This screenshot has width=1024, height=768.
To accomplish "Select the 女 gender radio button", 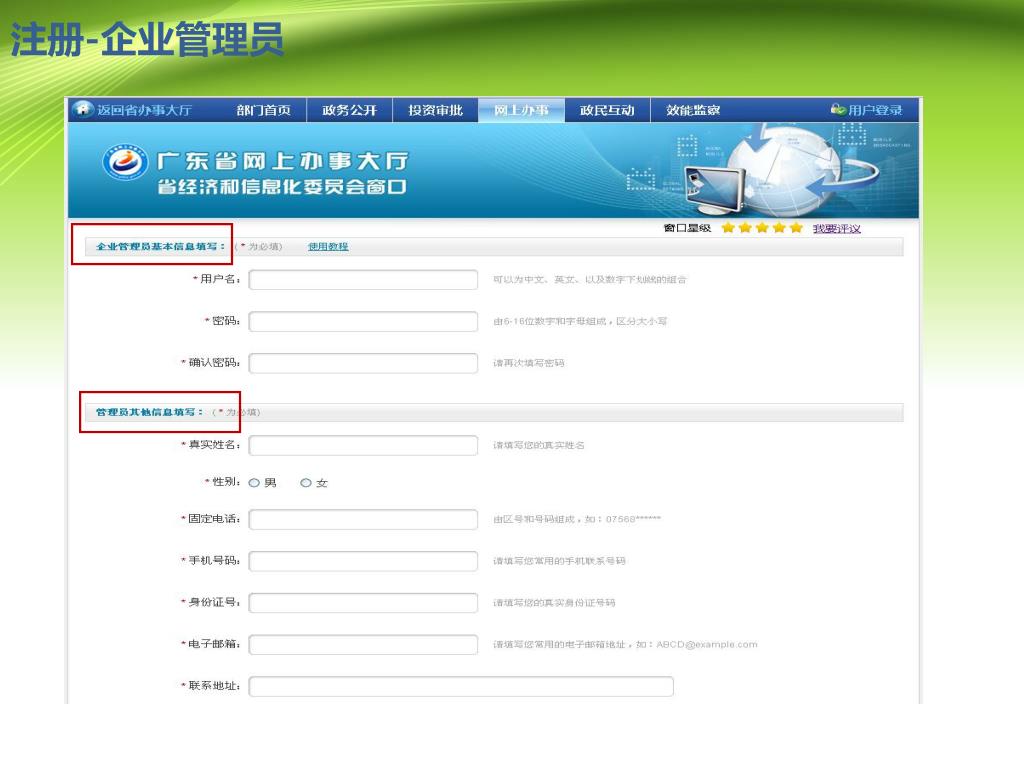I will (306, 483).
